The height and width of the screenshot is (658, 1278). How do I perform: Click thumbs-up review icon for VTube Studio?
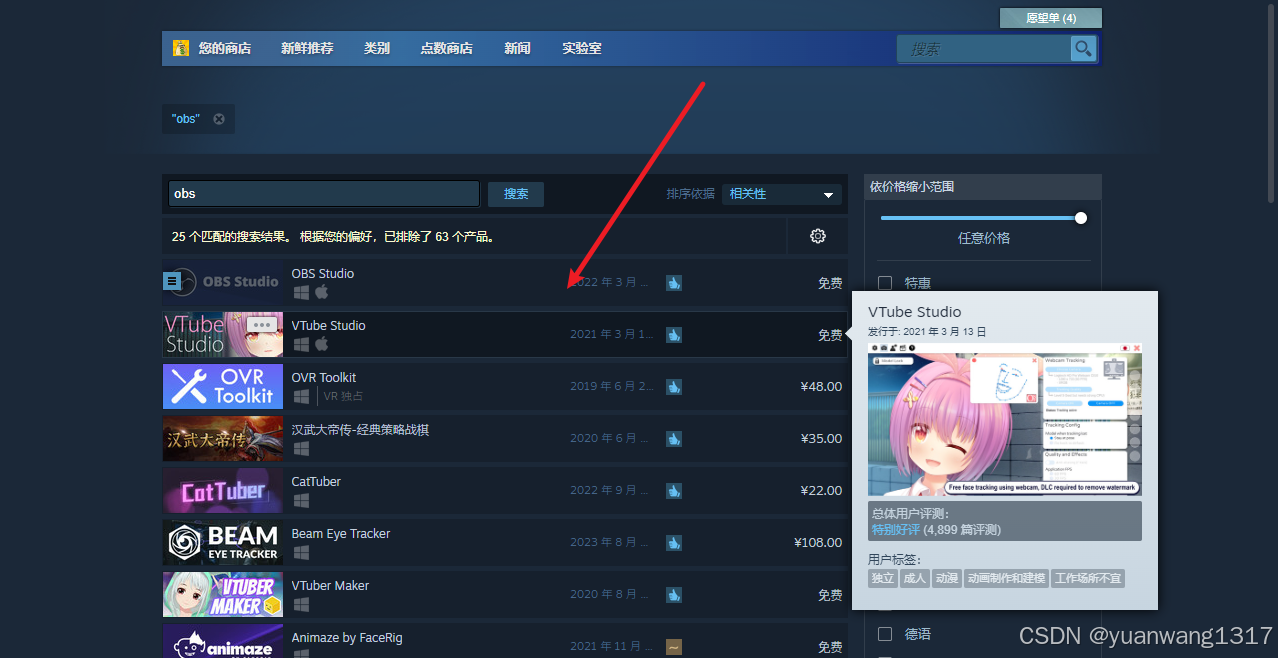coord(674,335)
